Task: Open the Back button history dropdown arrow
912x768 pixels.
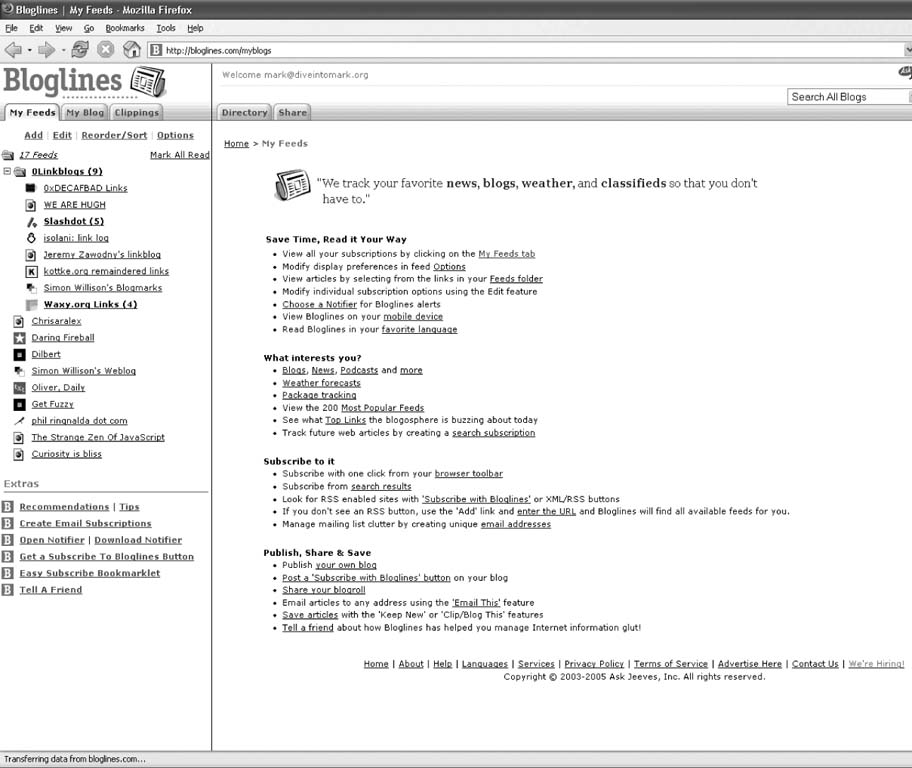Action: [29, 51]
